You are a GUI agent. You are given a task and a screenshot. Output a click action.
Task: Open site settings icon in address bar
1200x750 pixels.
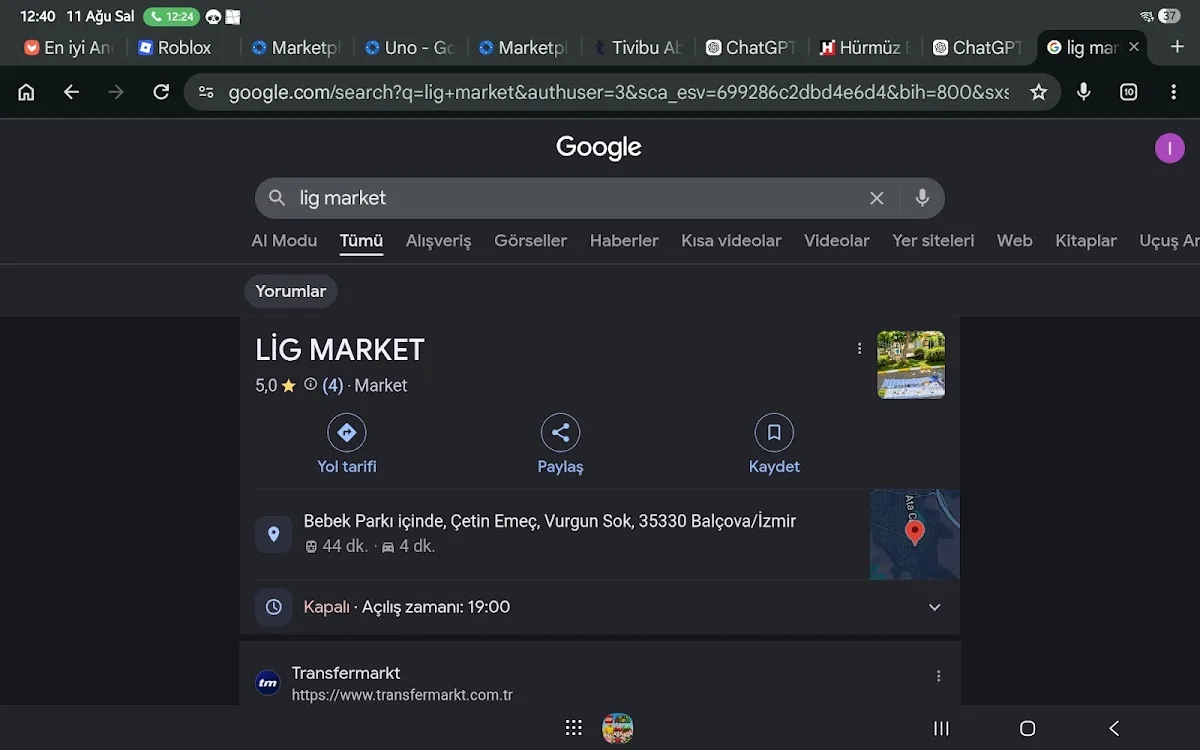point(206,92)
